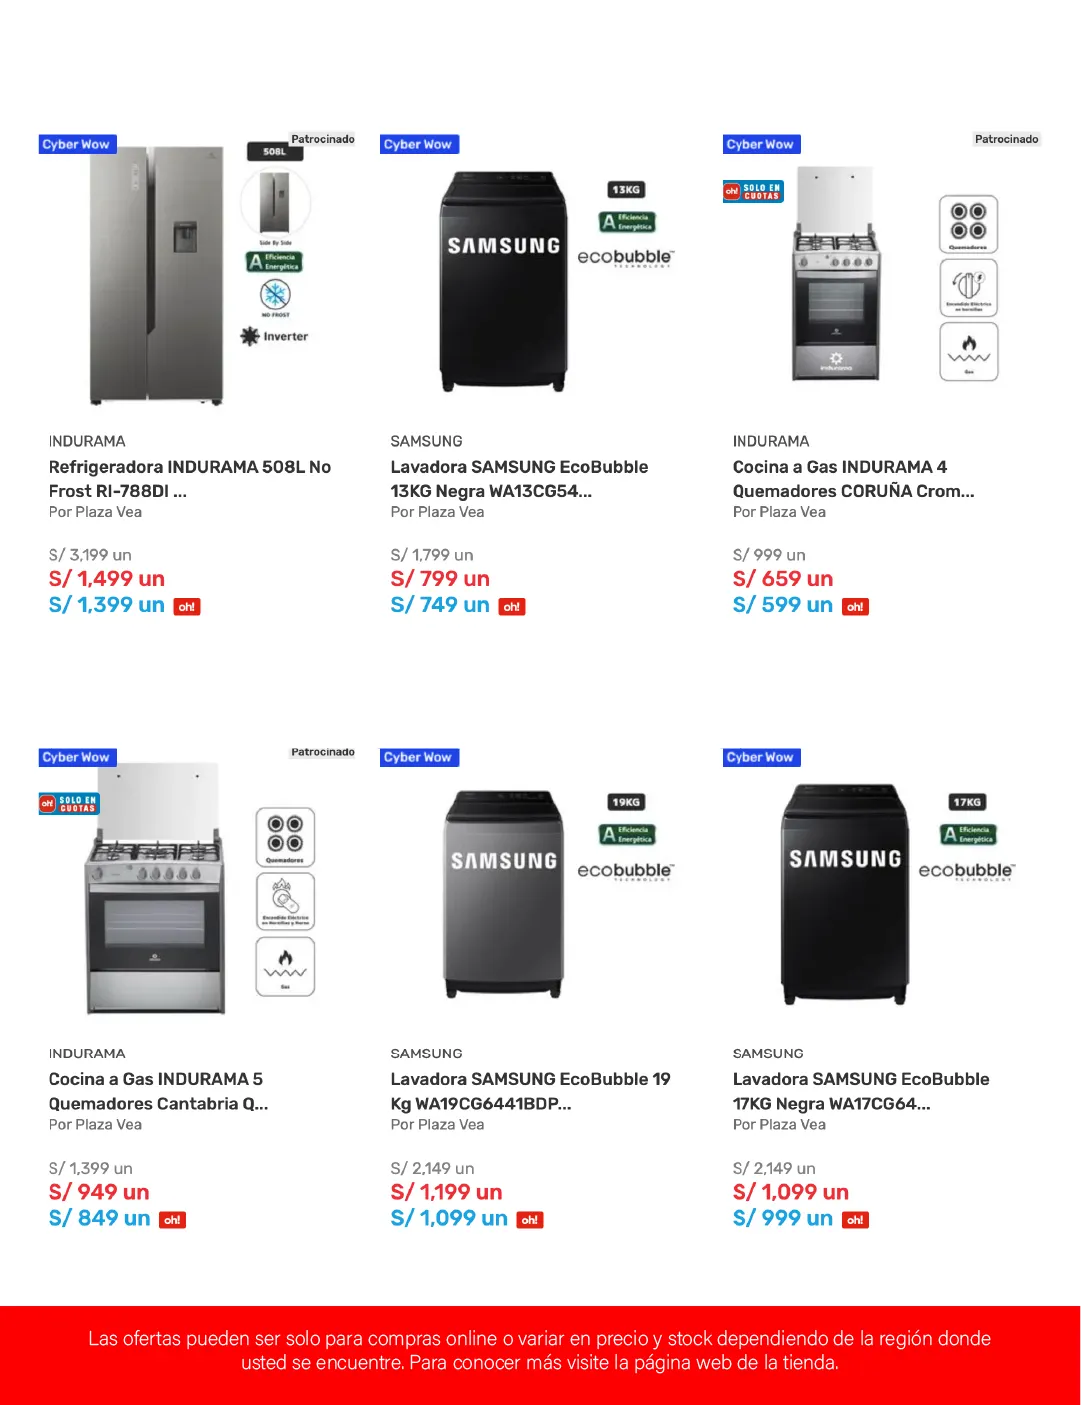
Task: Open Refrigeradora INDURAMA 508L No Frost link
Action: [x=189, y=478]
